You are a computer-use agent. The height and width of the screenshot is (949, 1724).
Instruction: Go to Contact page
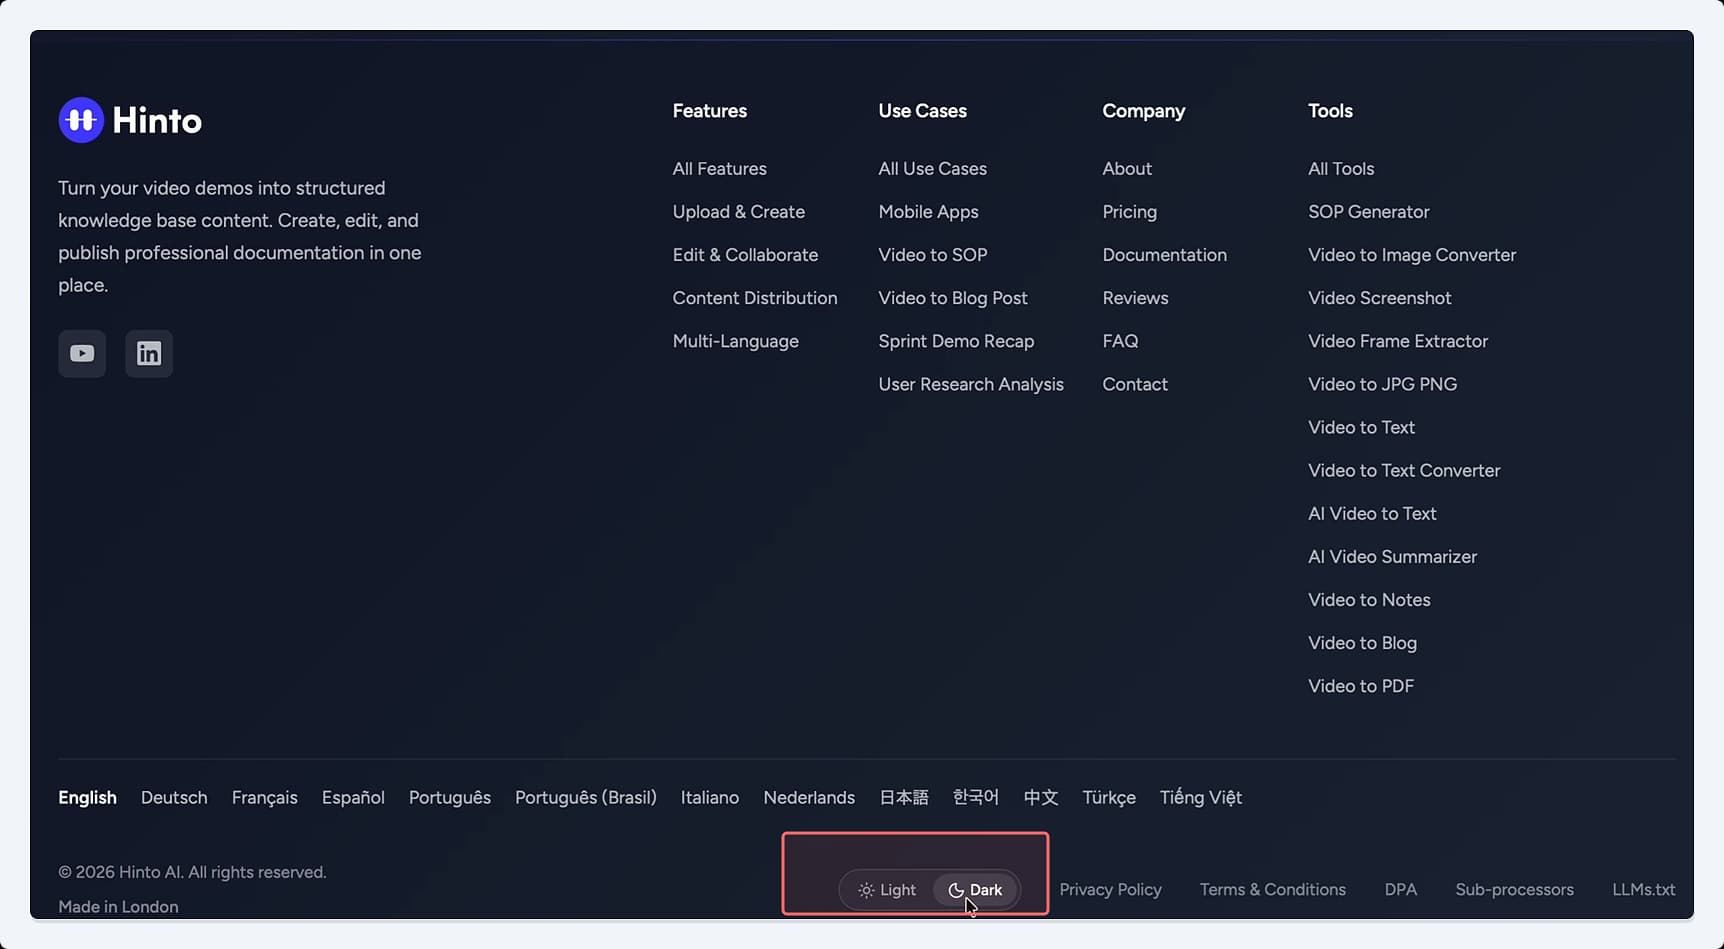point(1135,384)
